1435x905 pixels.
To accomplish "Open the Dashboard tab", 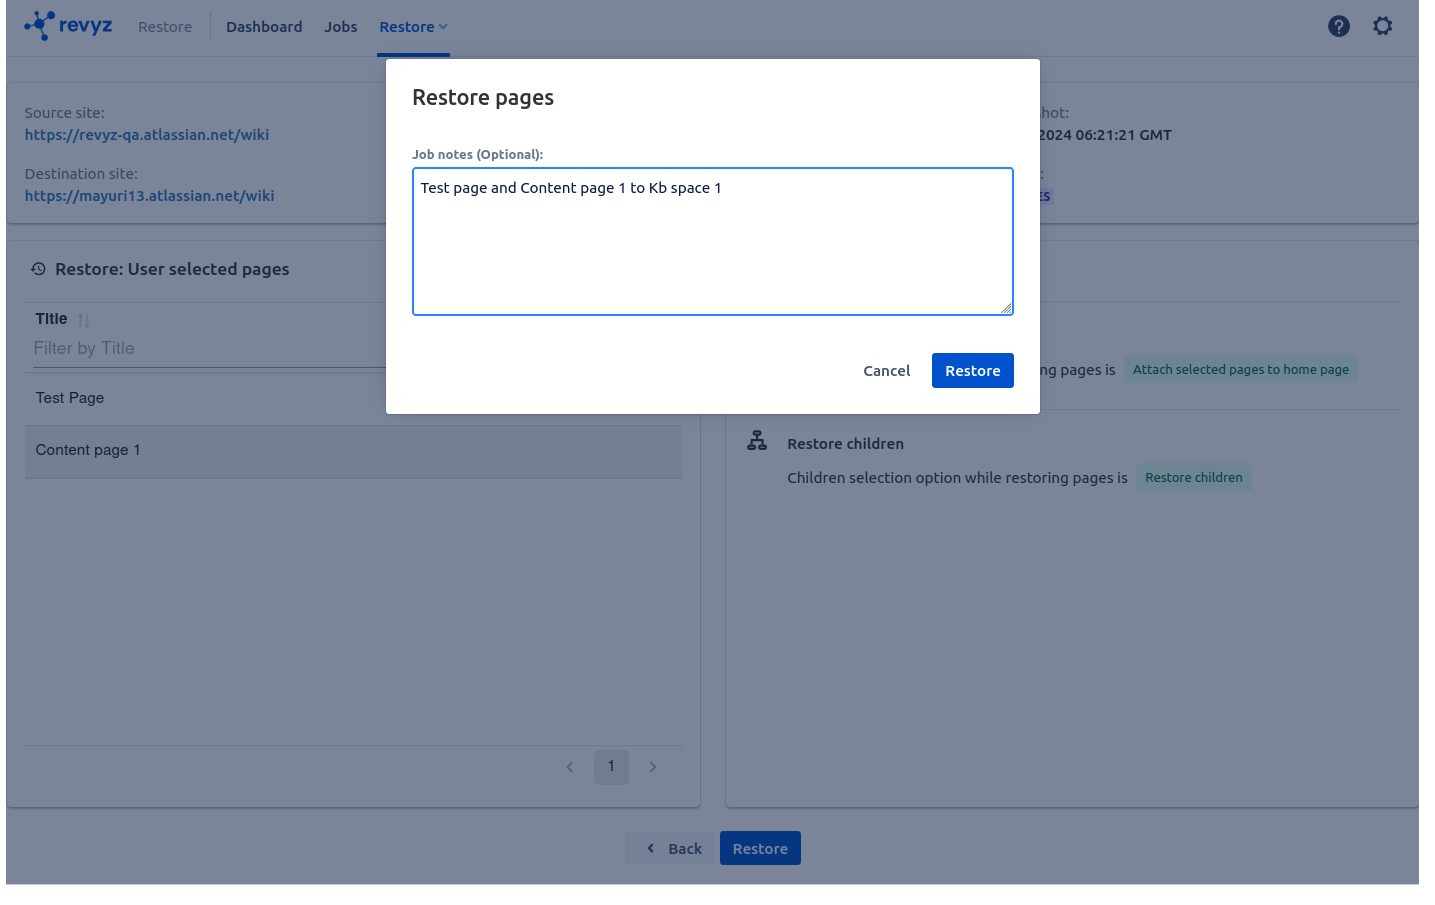I will pyautogui.click(x=264, y=27).
